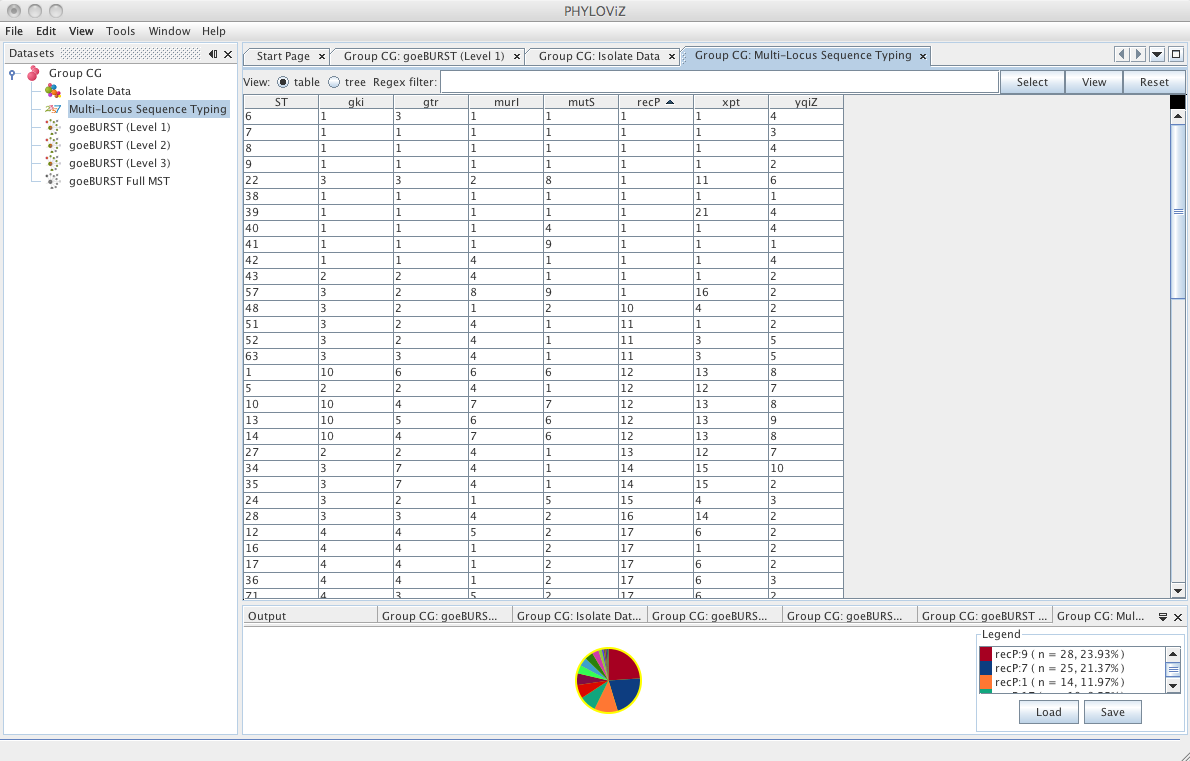Open the goeBURST Full MST icon
This screenshot has width=1190, height=761.
pos(52,181)
